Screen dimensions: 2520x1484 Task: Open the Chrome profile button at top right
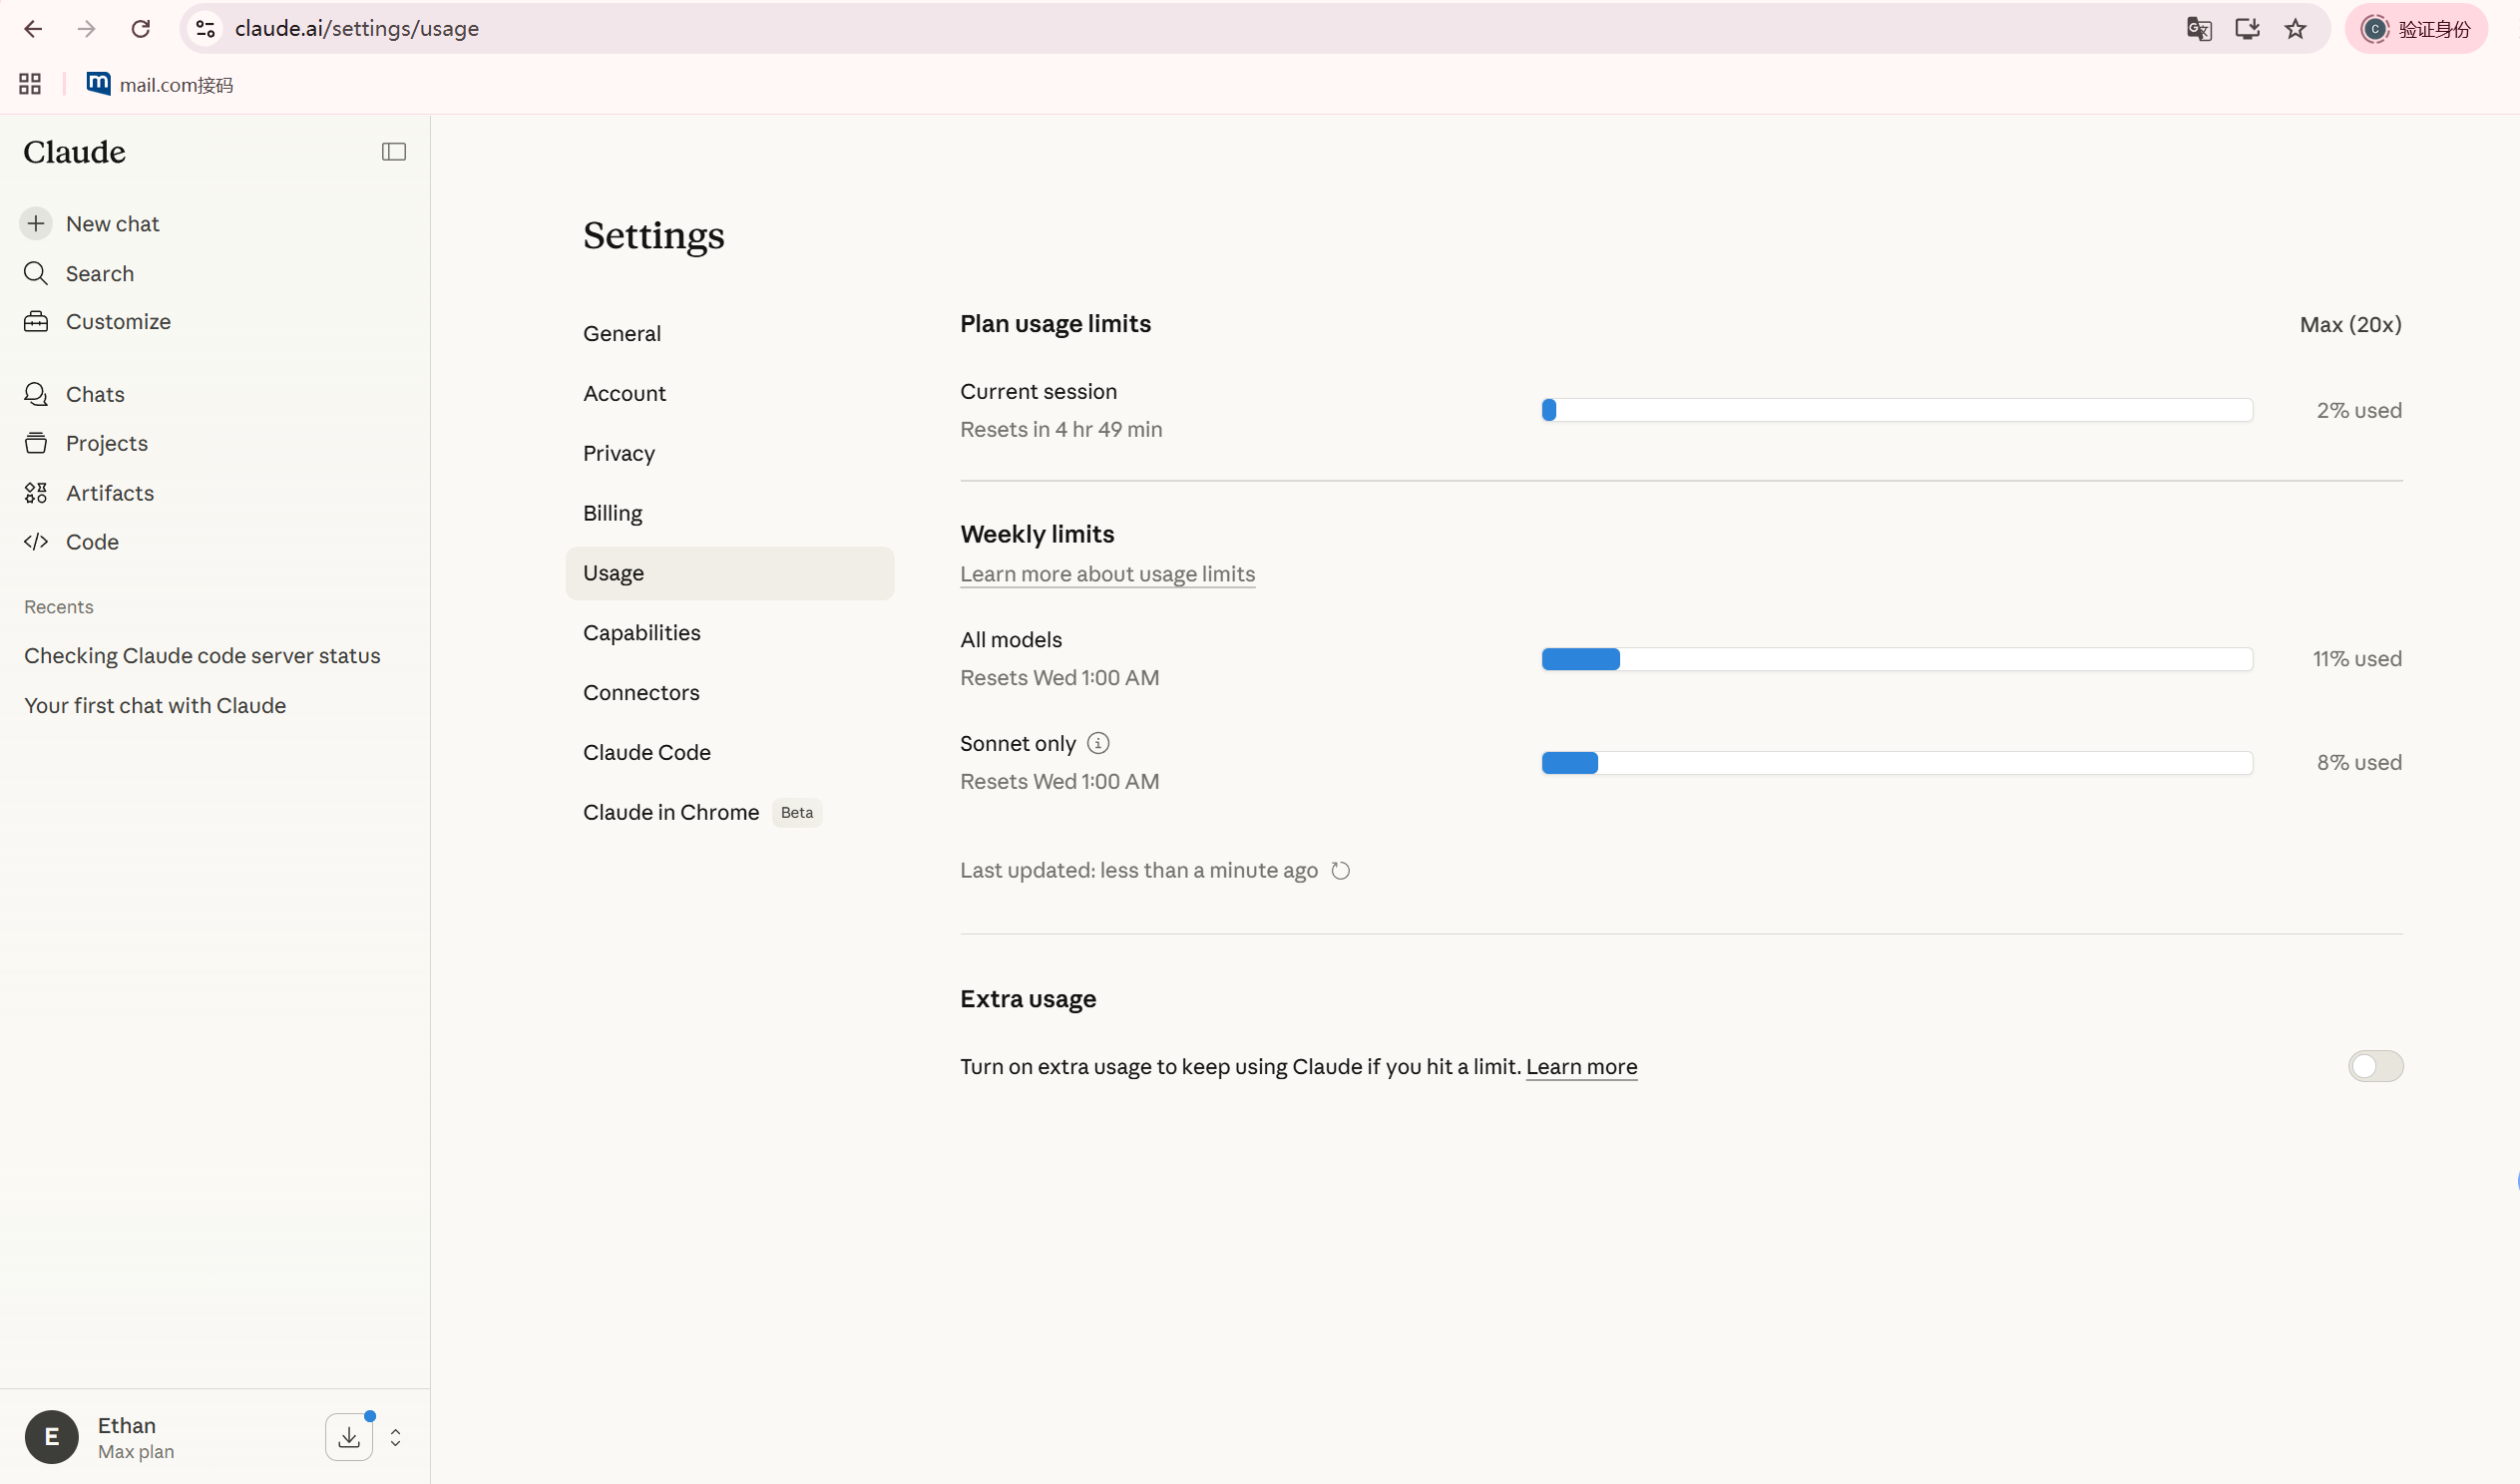point(2417,29)
